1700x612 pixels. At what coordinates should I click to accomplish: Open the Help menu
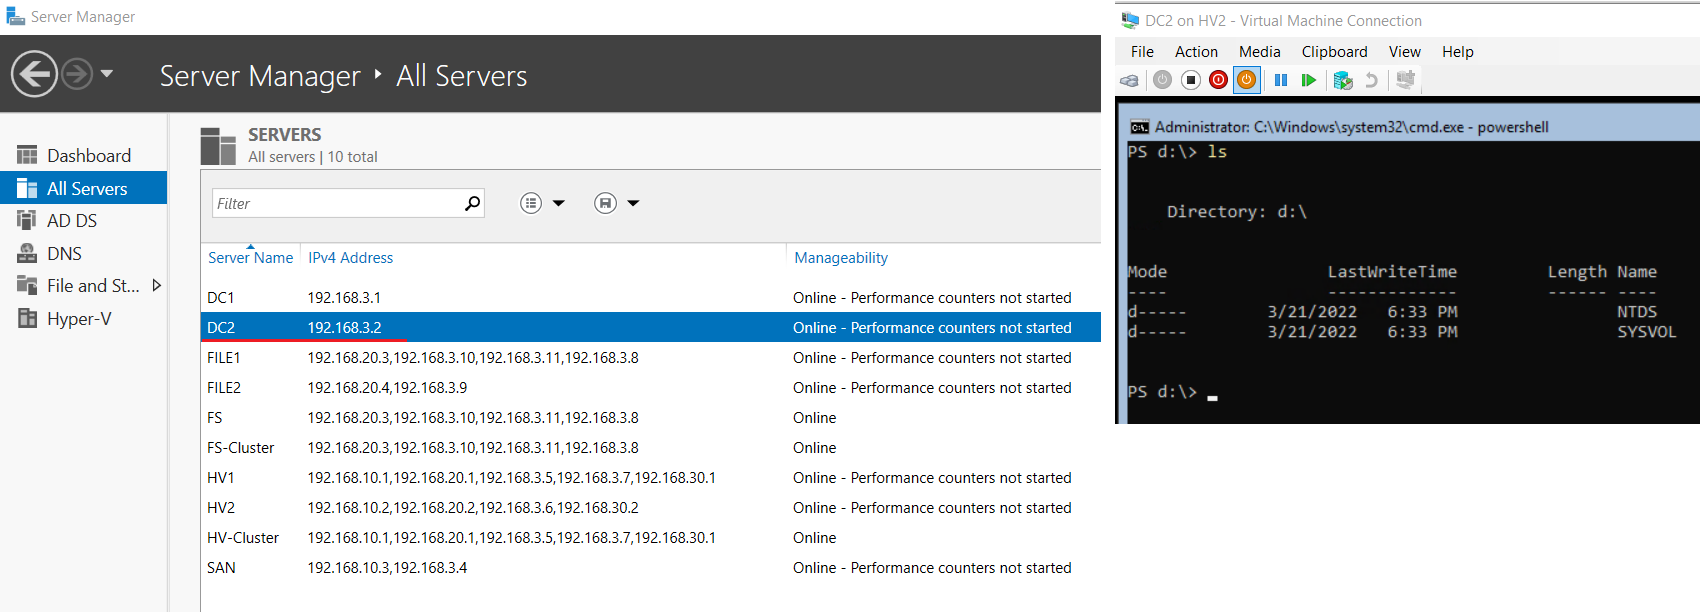point(1457,52)
